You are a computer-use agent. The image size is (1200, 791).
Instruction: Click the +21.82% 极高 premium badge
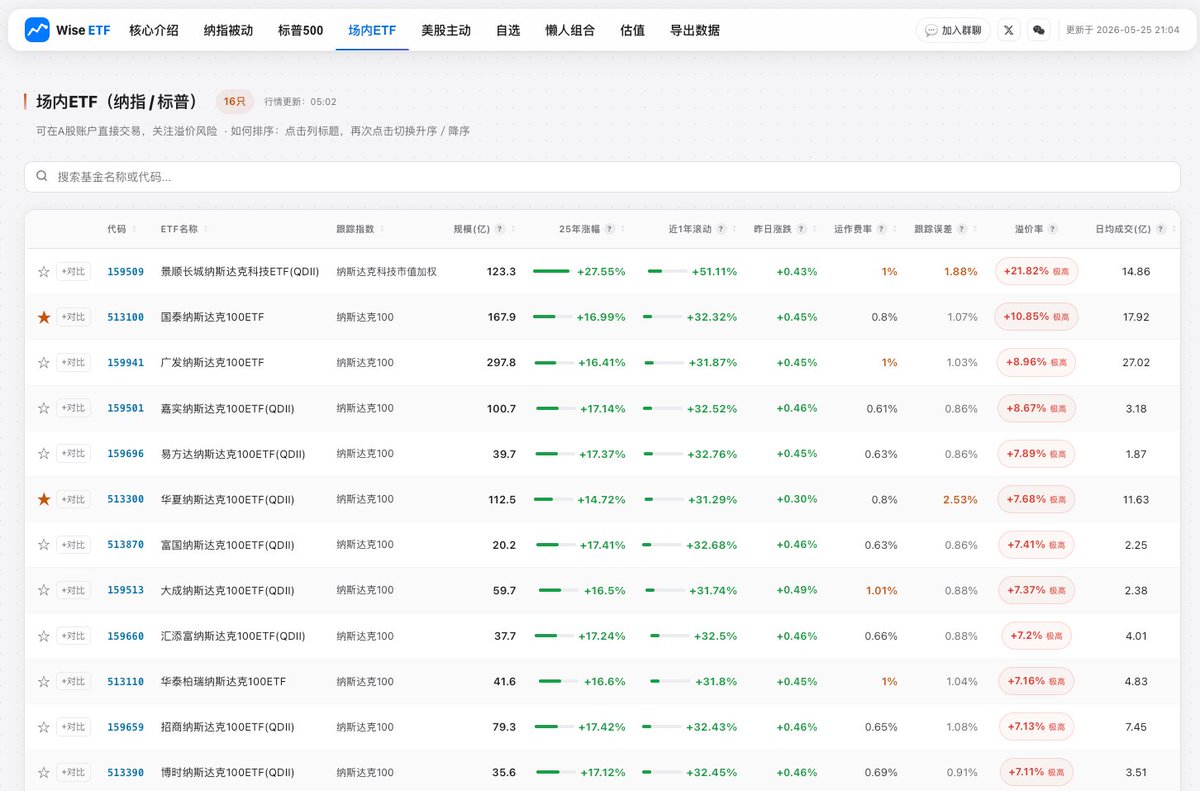click(x=1036, y=271)
